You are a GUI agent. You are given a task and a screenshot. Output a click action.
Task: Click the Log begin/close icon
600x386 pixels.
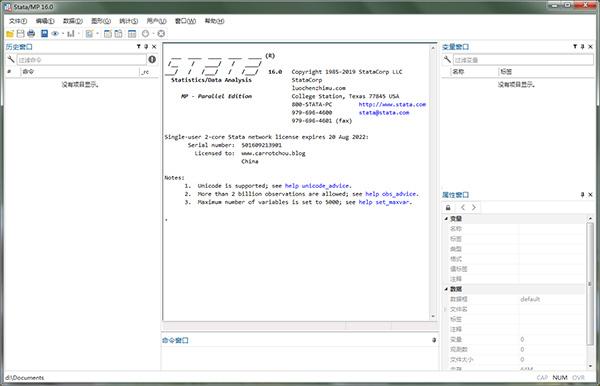[44, 34]
